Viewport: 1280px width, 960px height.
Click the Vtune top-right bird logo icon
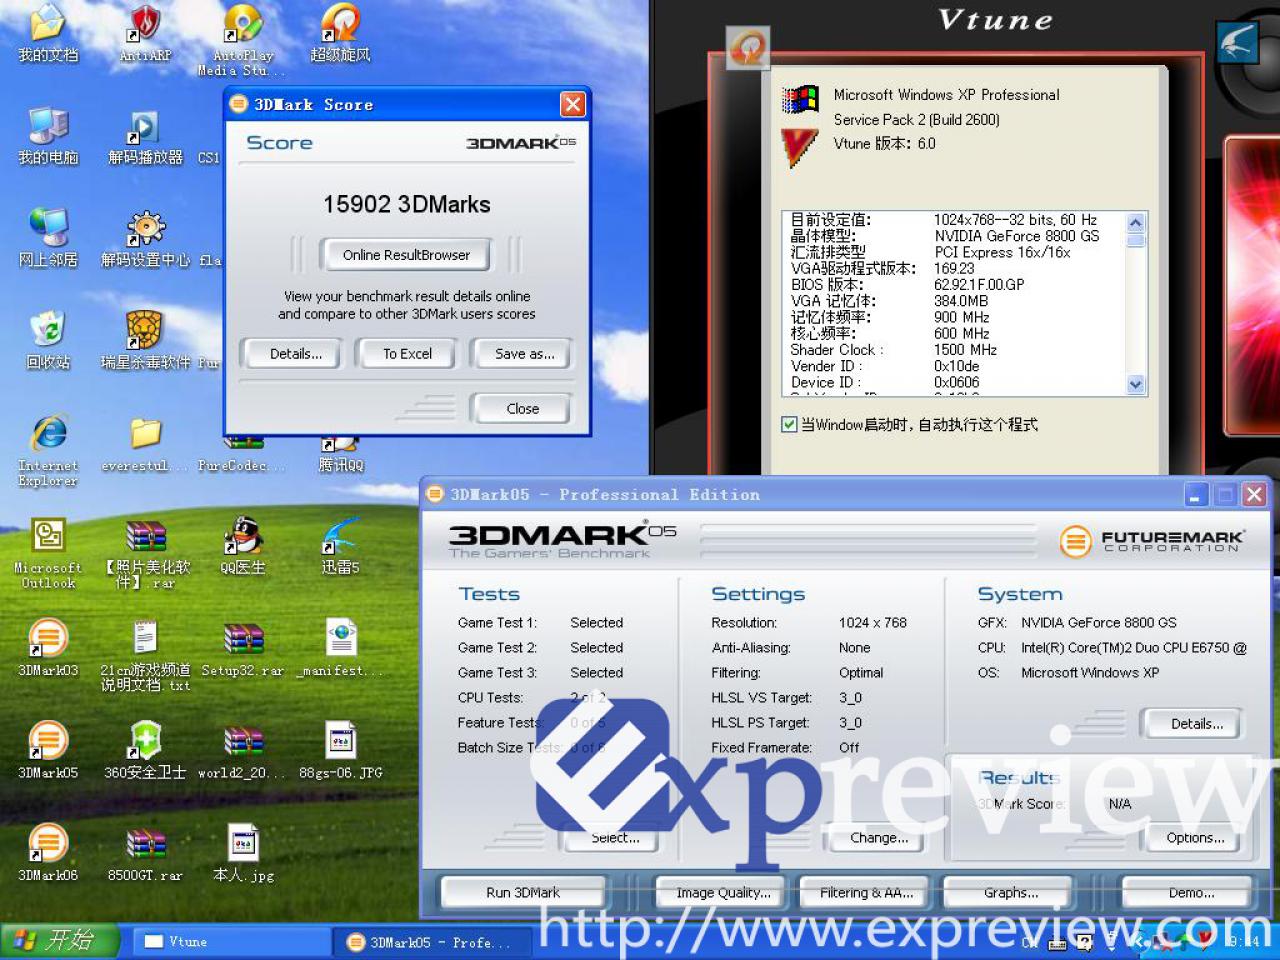pyautogui.click(x=1238, y=41)
